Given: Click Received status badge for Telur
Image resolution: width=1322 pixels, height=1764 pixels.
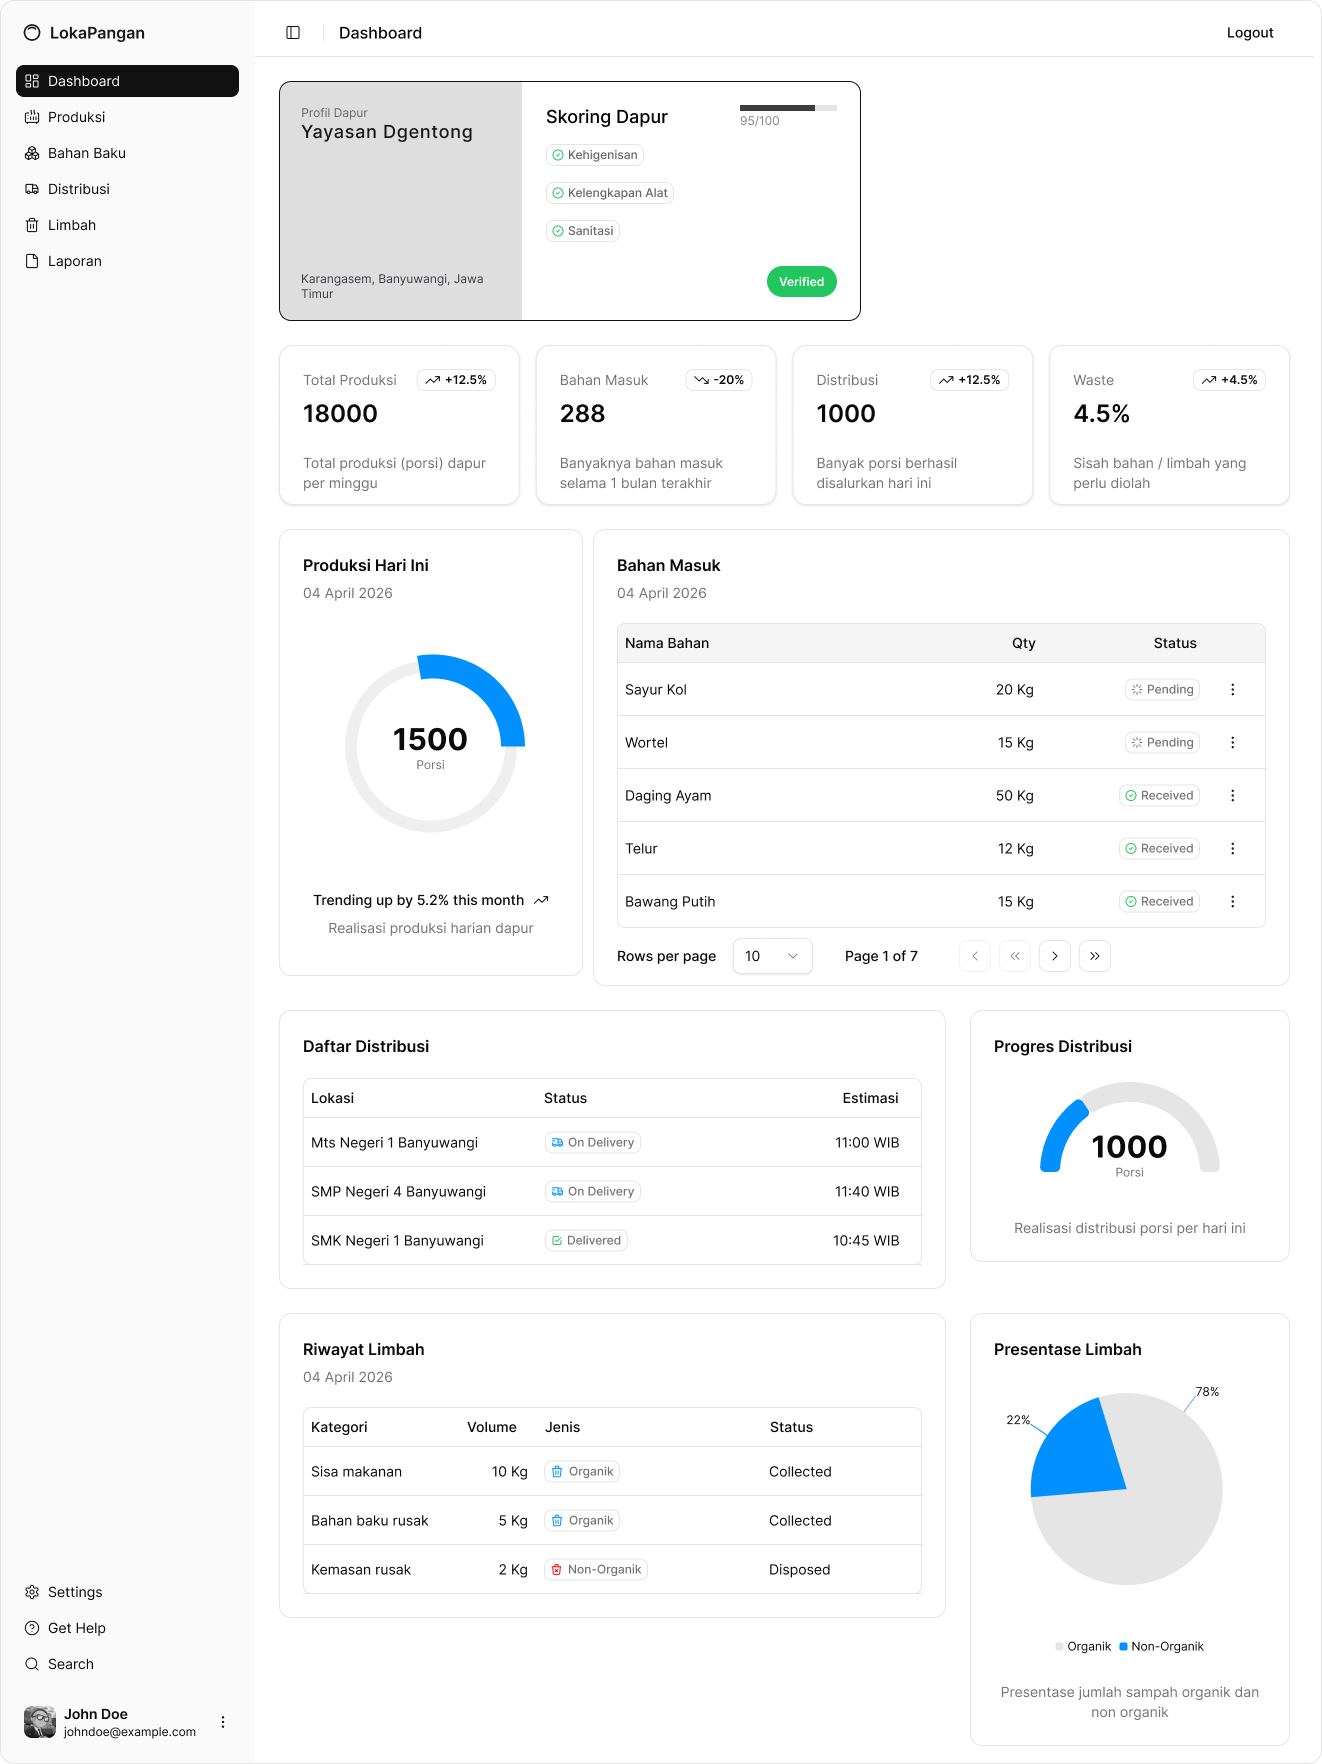Looking at the screenshot, I should pyautogui.click(x=1159, y=849).
